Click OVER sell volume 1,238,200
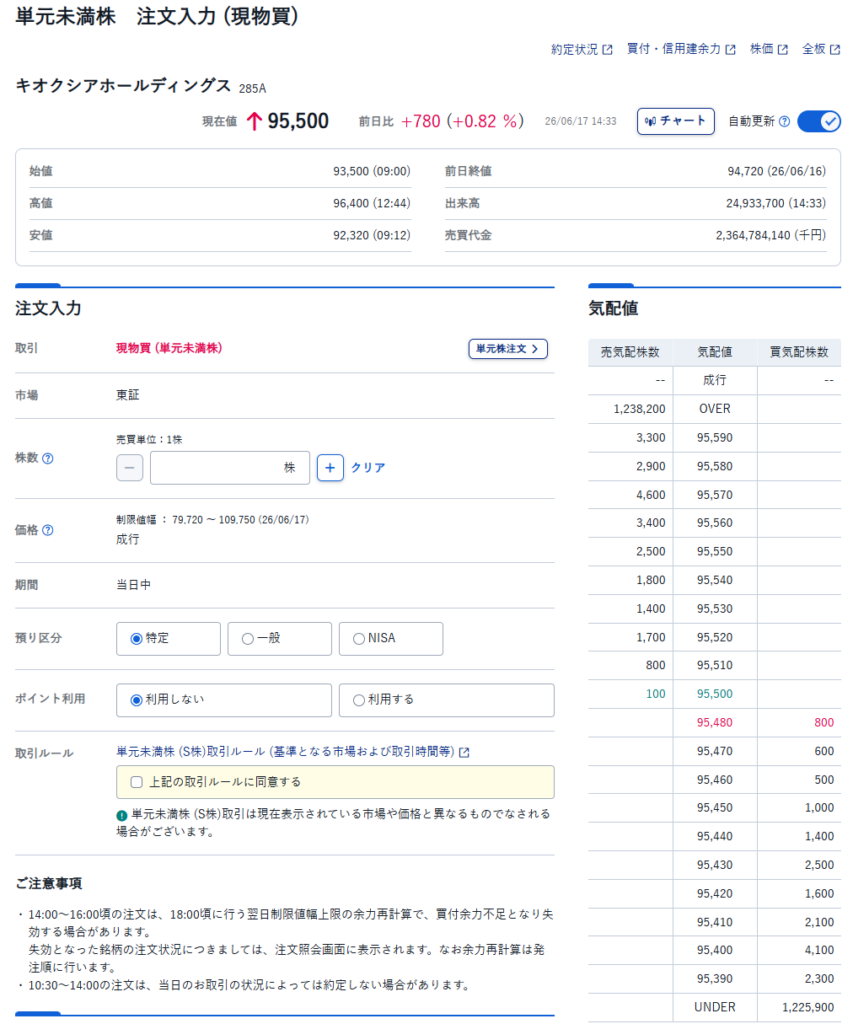This screenshot has width=853, height=1024. point(639,409)
